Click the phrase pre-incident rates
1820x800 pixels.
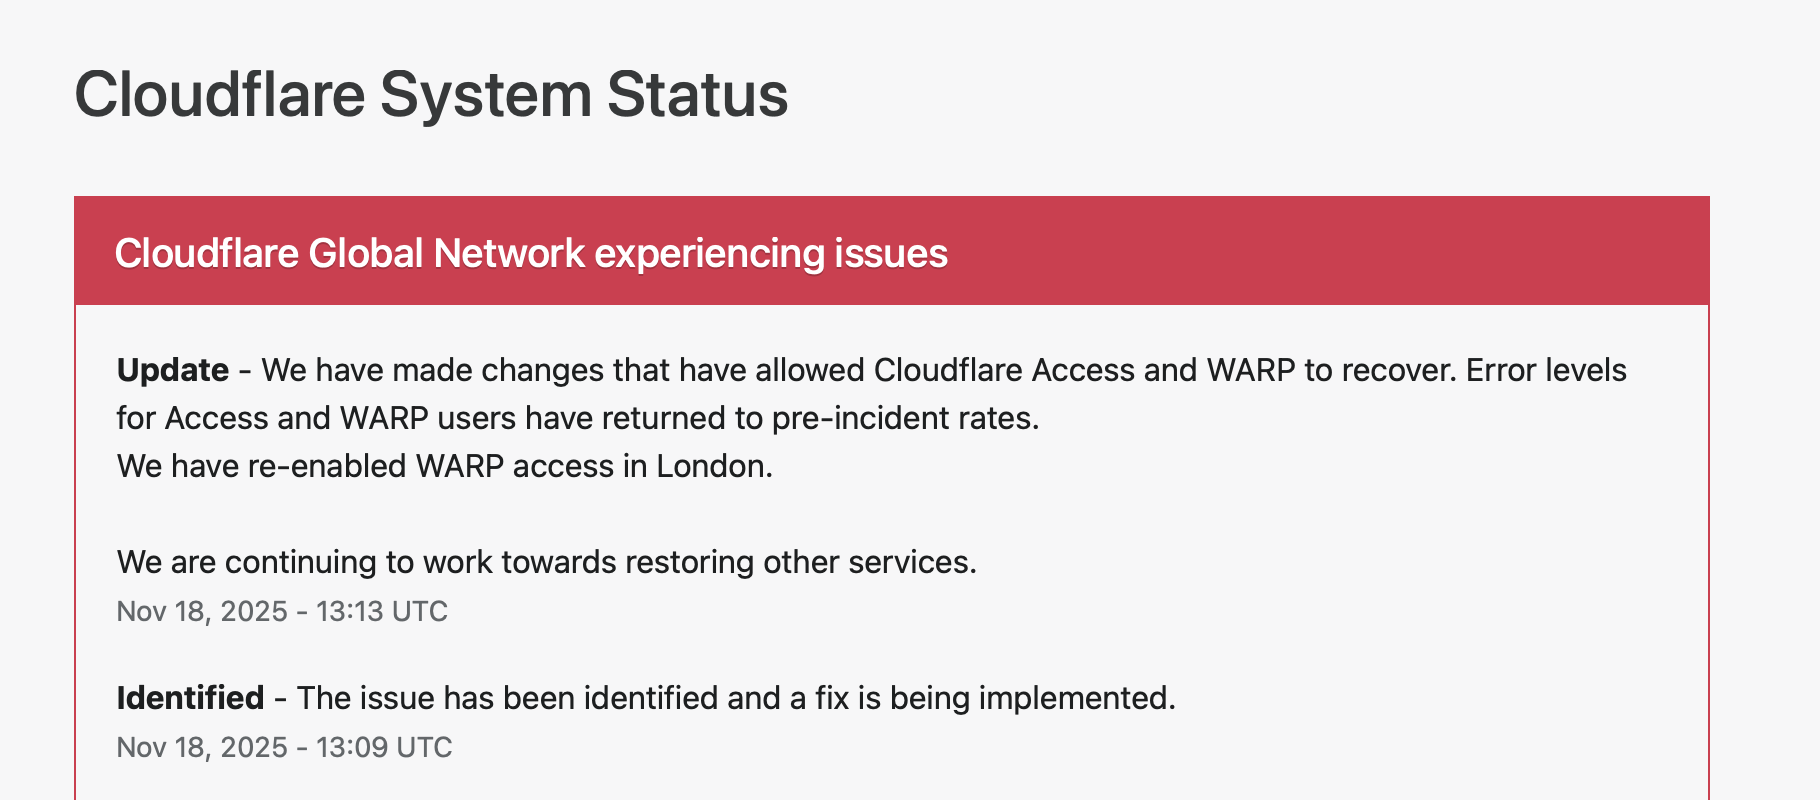pos(905,418)
